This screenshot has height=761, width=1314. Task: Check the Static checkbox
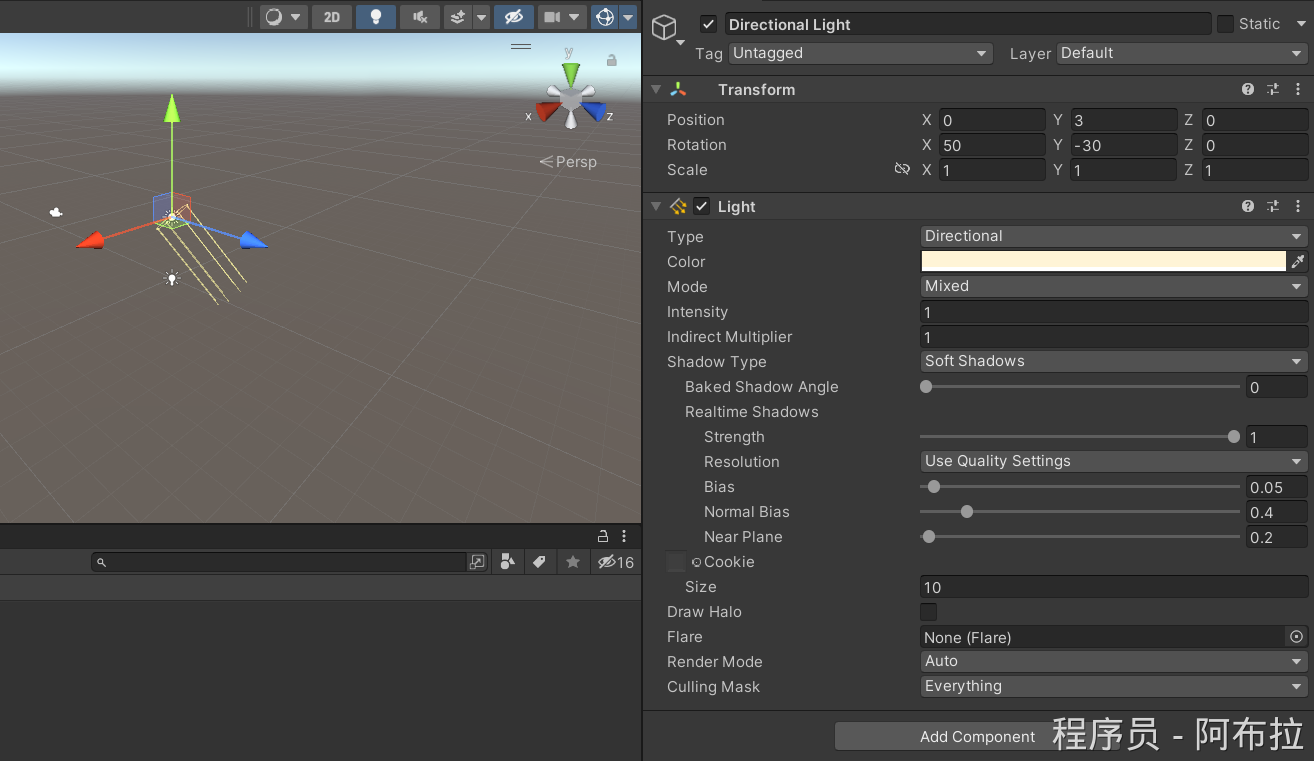pyautogui.click(x=1225, y=24)
